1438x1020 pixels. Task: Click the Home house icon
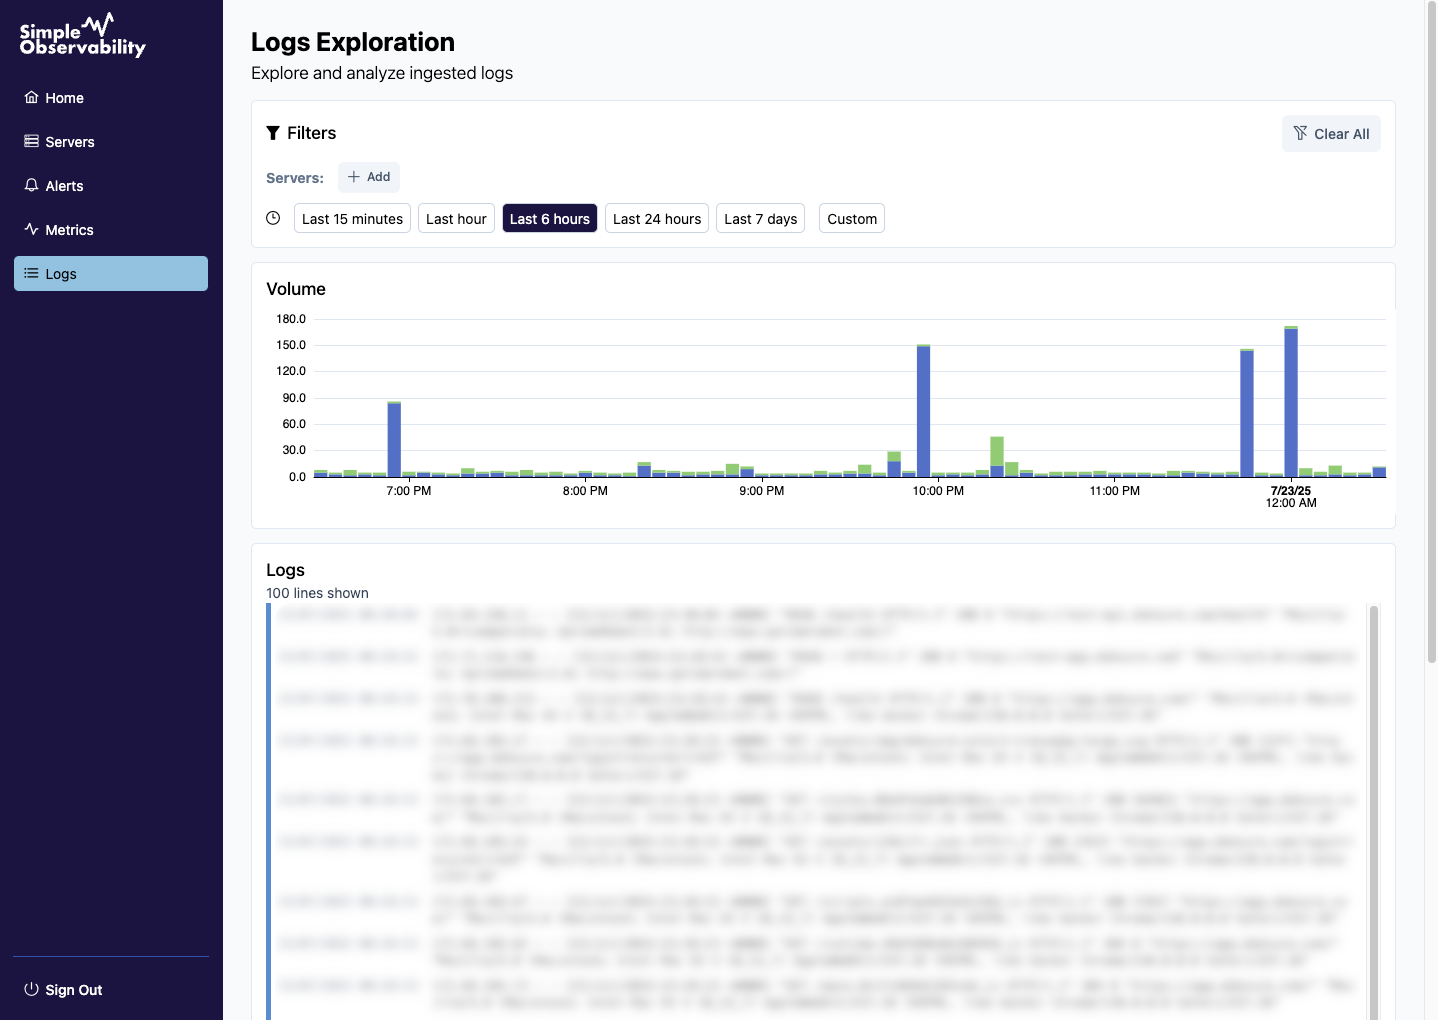coord(32,98)
